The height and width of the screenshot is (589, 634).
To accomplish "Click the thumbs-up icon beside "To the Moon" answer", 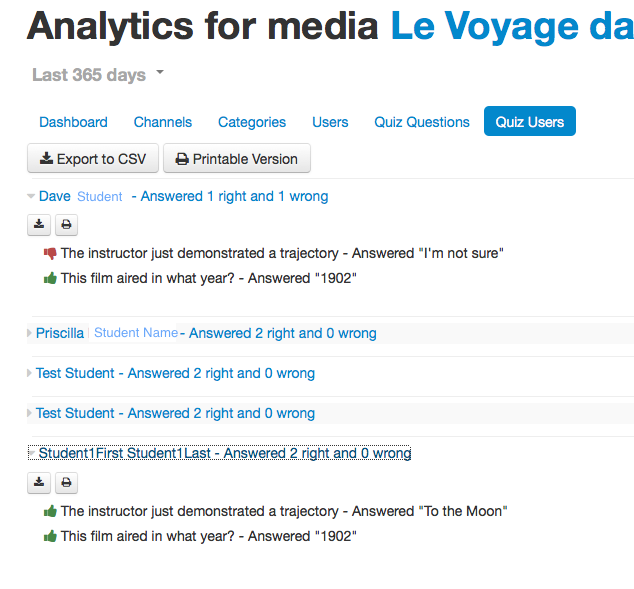I will [50, 511].
